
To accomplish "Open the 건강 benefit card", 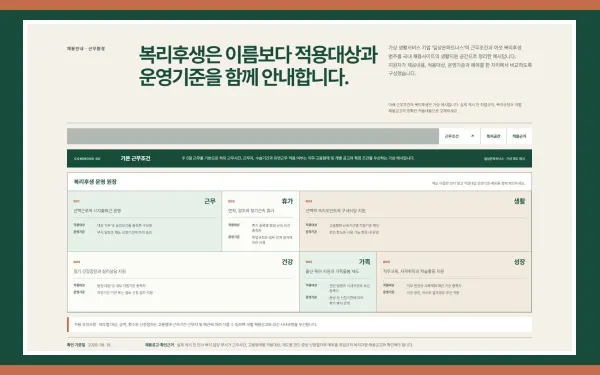I will pos(183,282).
